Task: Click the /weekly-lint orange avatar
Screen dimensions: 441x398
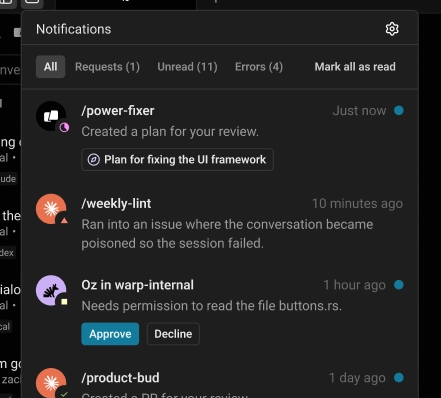Action: [x=51, y=209]
